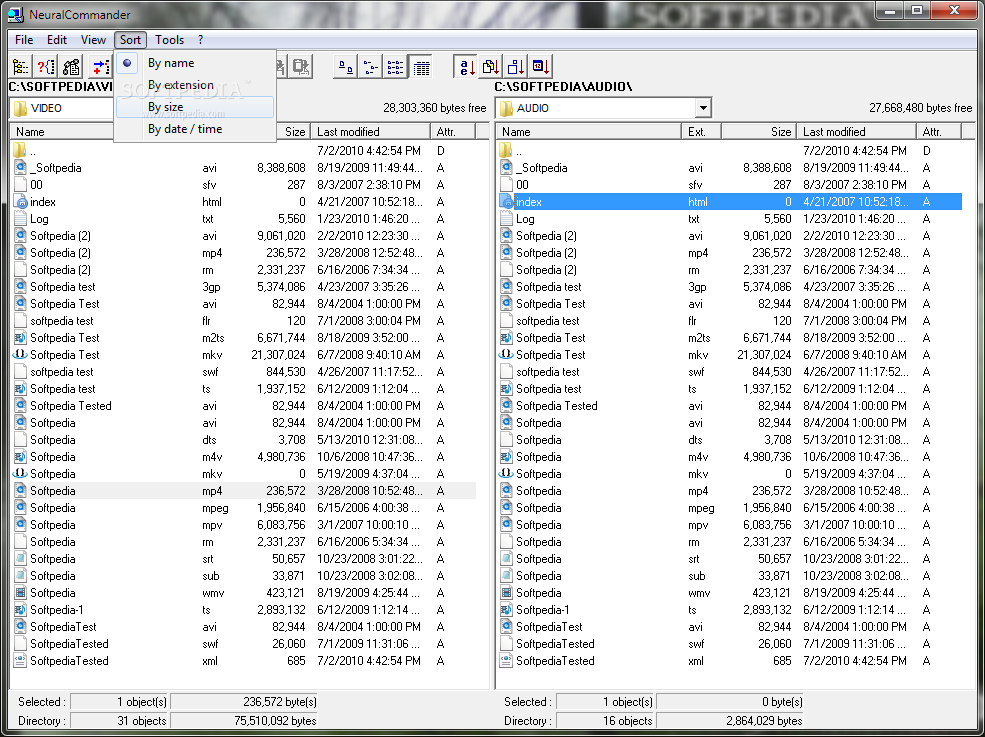Switch to small icons view

(x=371, y=66)
